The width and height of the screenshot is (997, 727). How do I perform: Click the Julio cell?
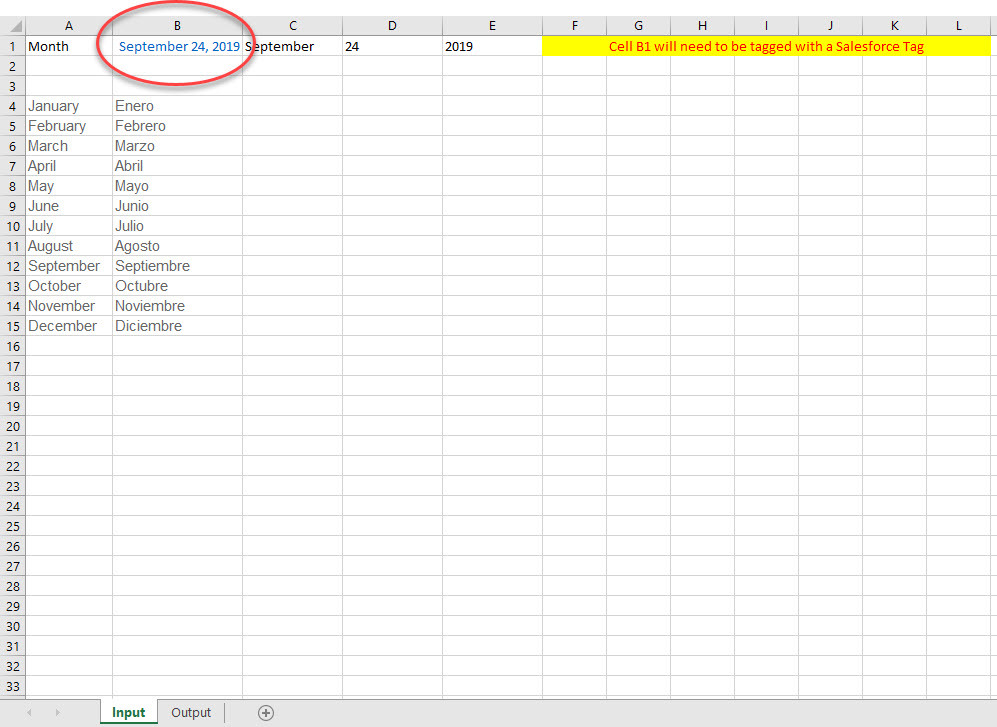pos(177,226)
